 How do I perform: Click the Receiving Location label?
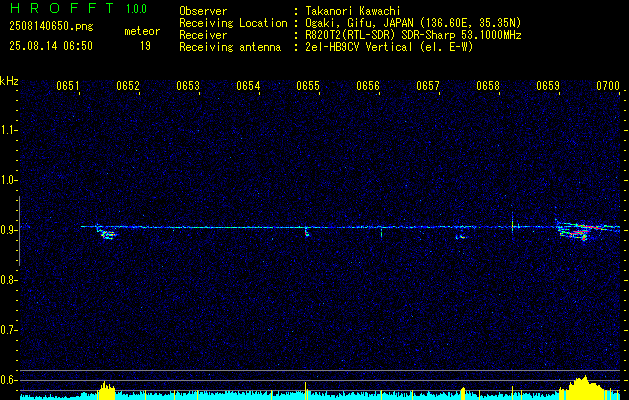coord(233,23)
